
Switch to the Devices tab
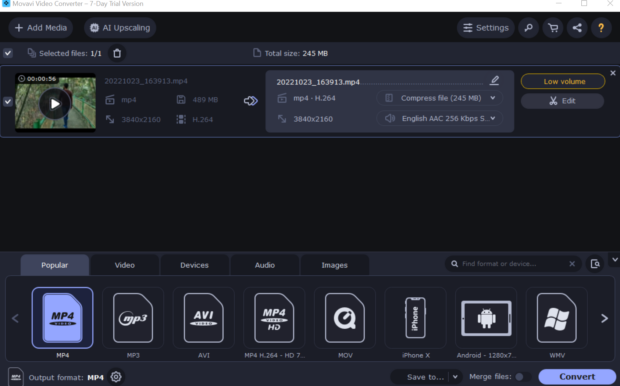click(194, 265)
